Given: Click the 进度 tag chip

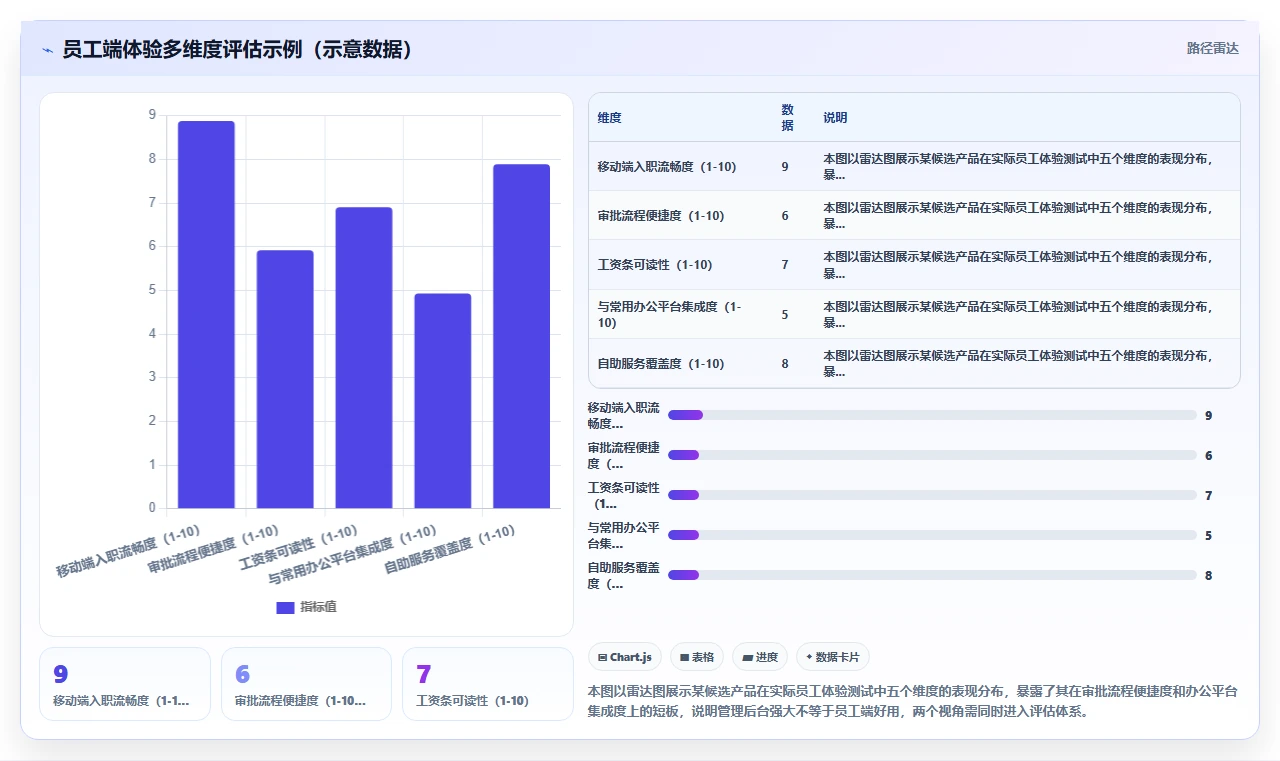Looking at the screenshot, I should [x=760, y=657].
